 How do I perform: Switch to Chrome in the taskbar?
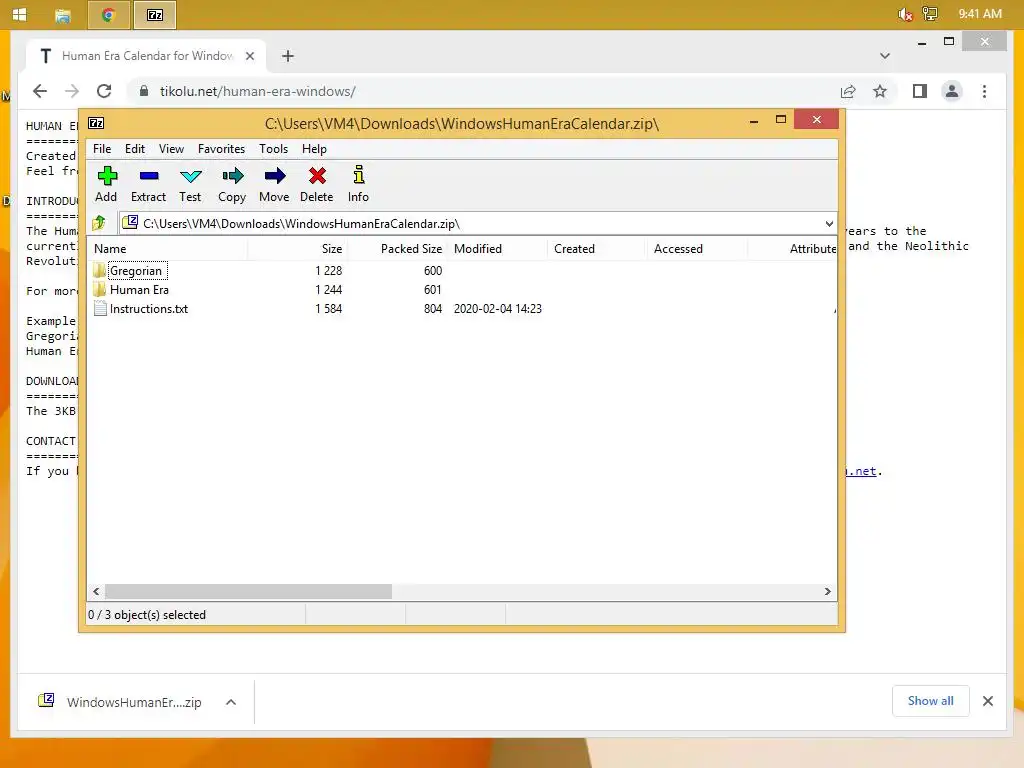[x=108, y=15]
